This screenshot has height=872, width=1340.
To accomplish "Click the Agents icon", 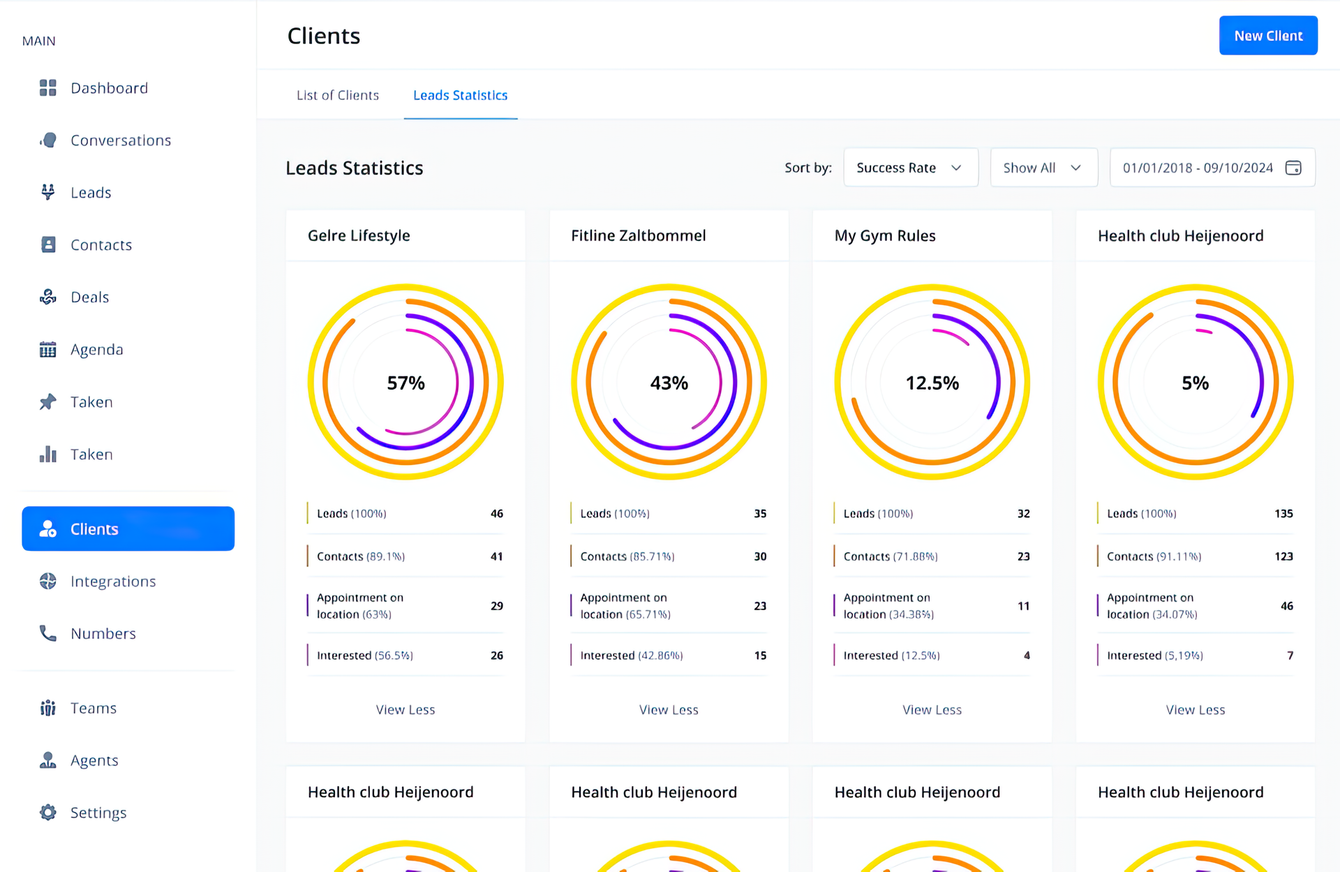I will pos(47,760).
